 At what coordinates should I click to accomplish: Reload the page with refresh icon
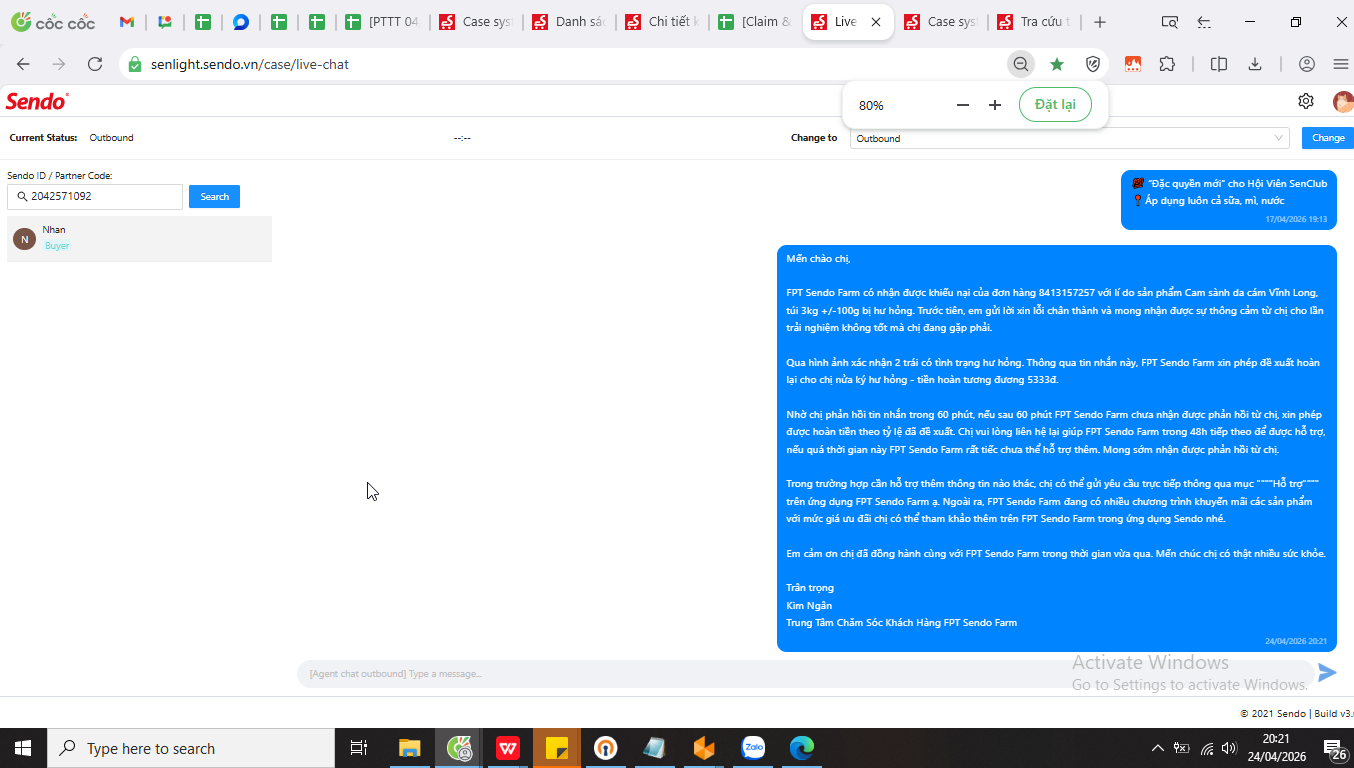click(x=95, y=64)
